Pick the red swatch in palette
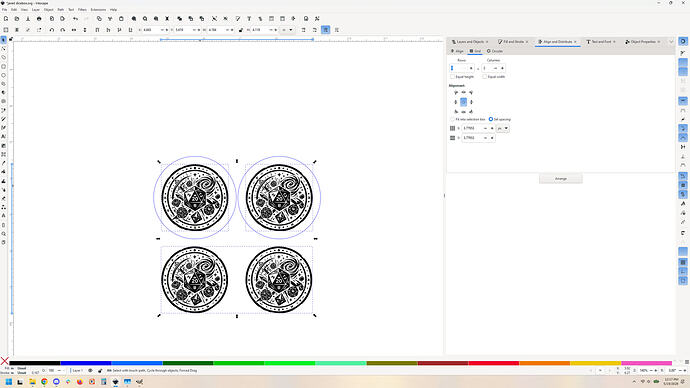This screenshot has width=690, height=388. [494, 363]
